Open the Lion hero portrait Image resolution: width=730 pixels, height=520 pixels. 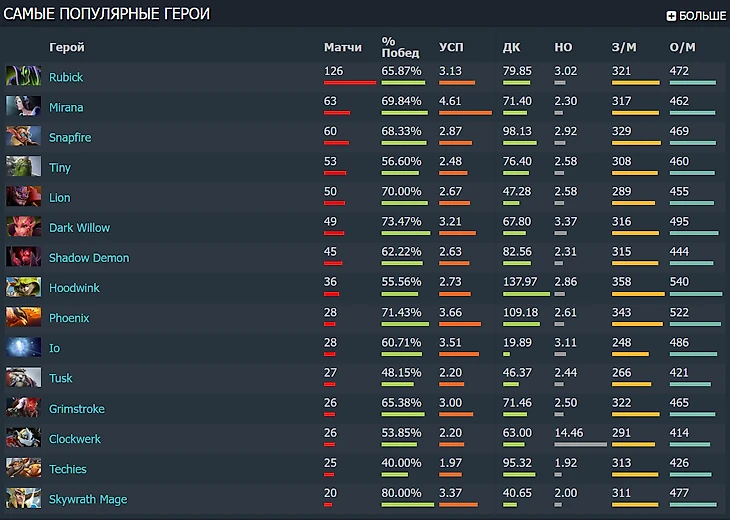coord(23,196)
